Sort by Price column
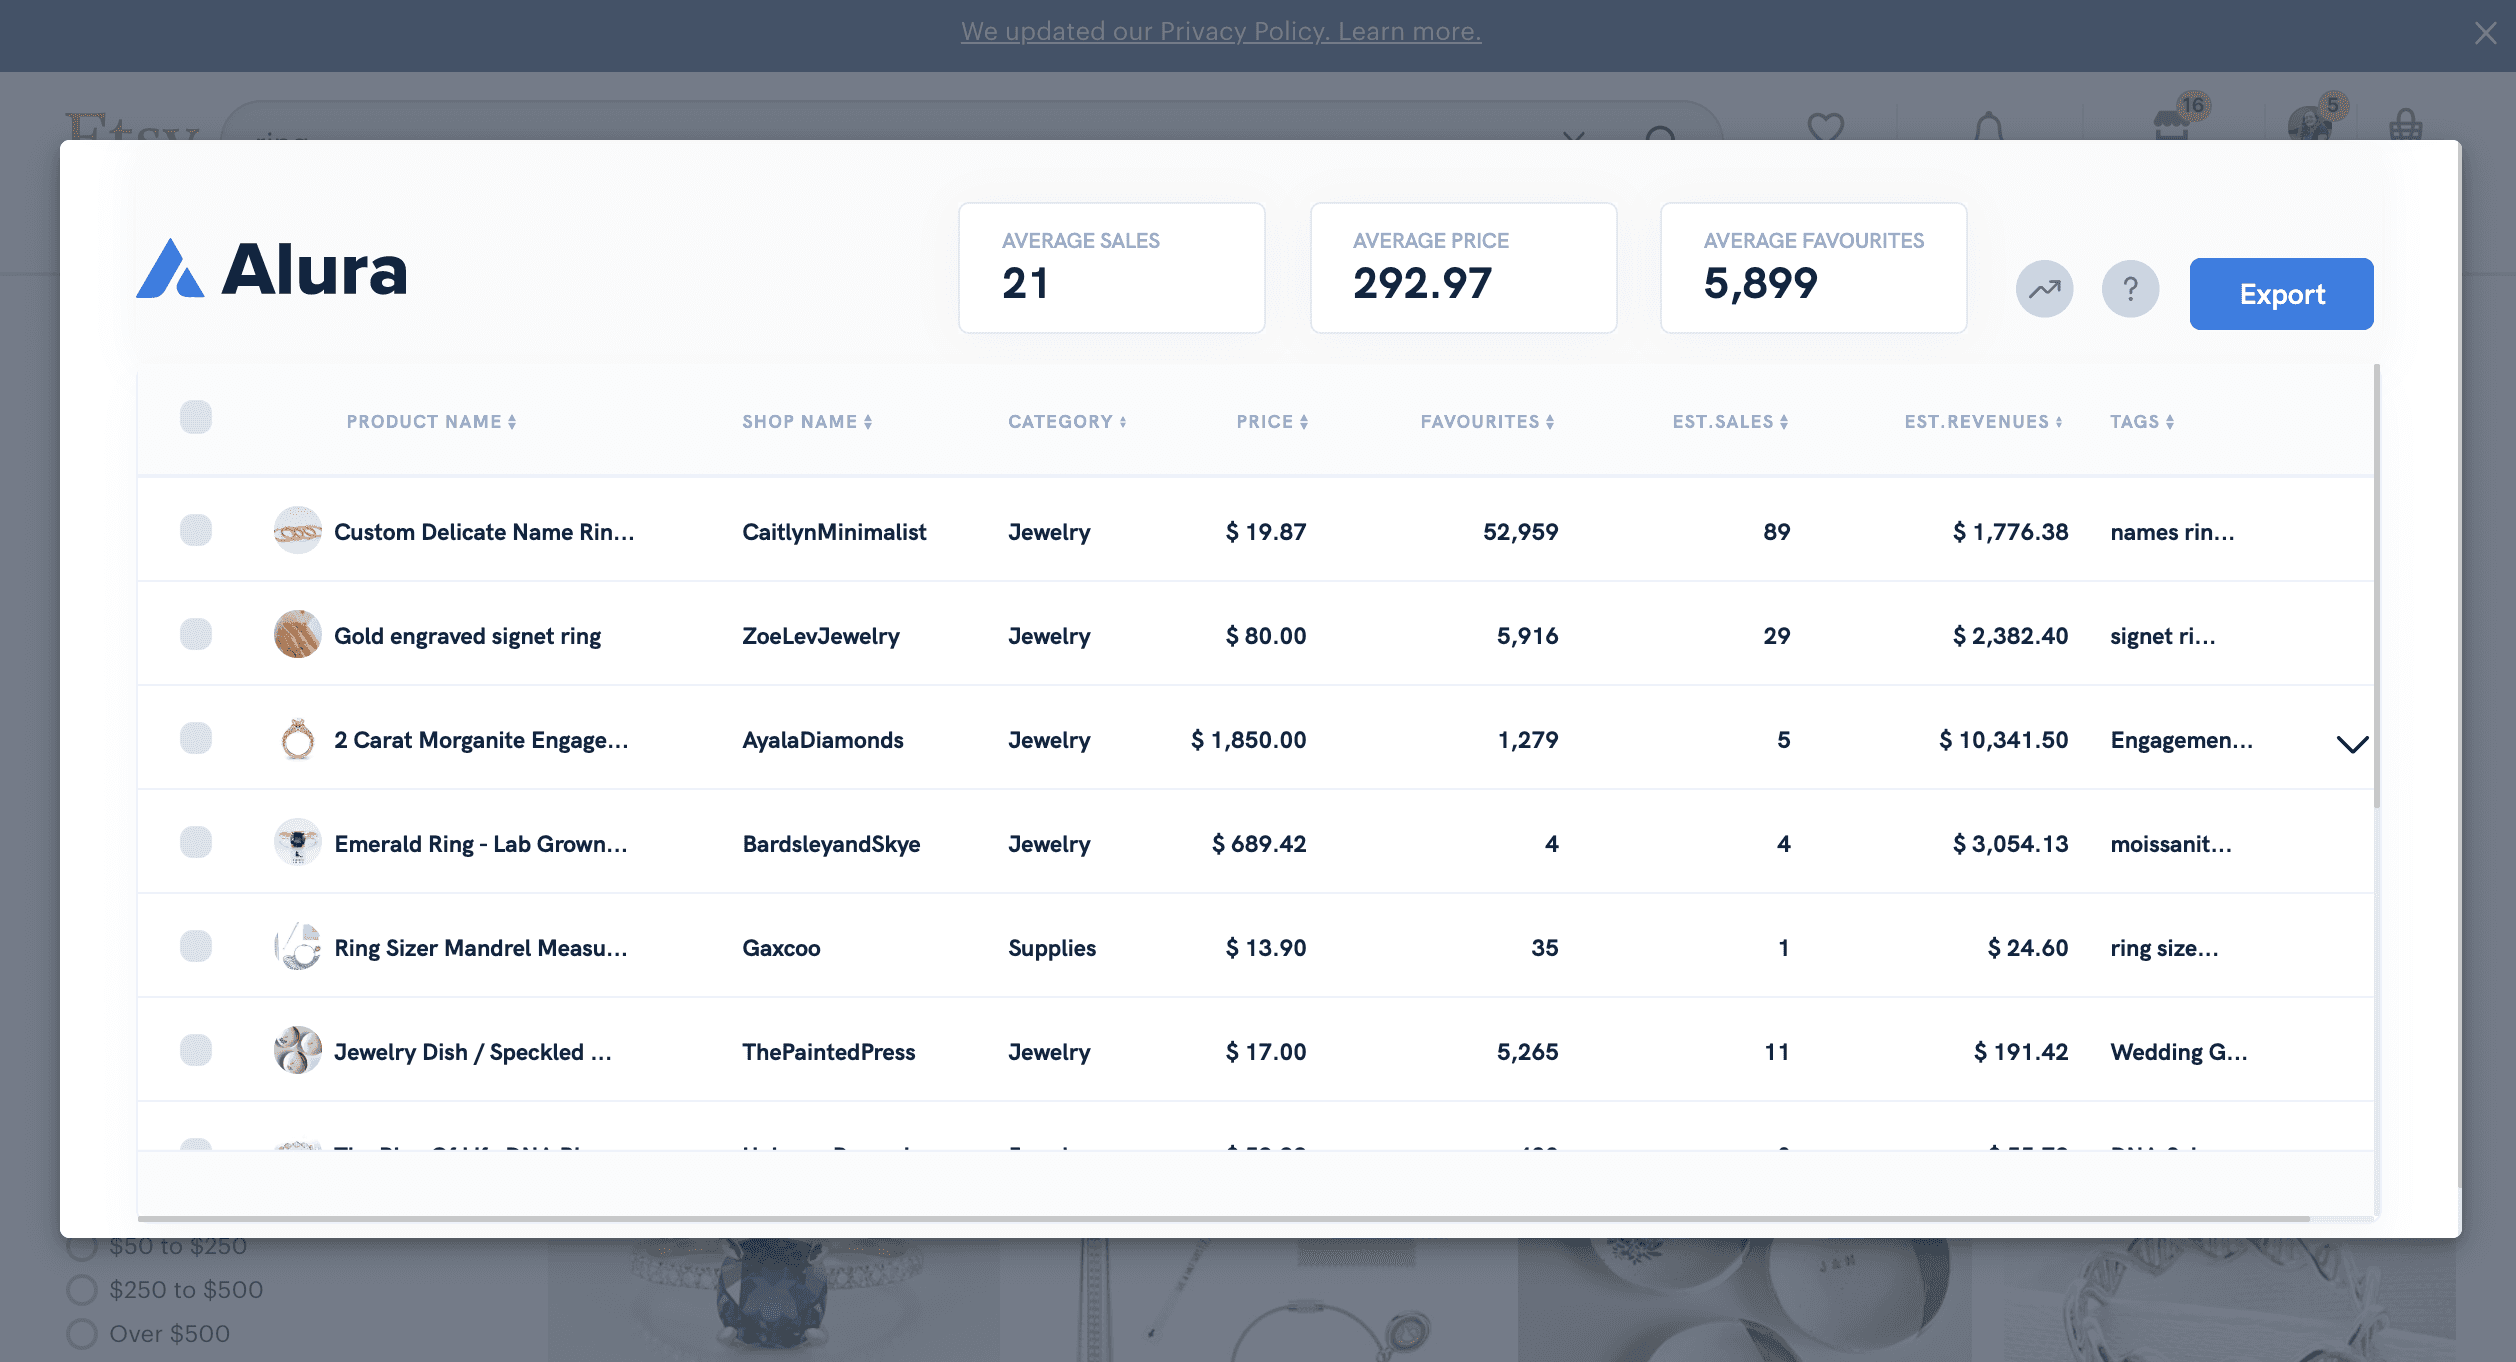The width and height of the screenshot is (2516, 1362). (1272, 422)
